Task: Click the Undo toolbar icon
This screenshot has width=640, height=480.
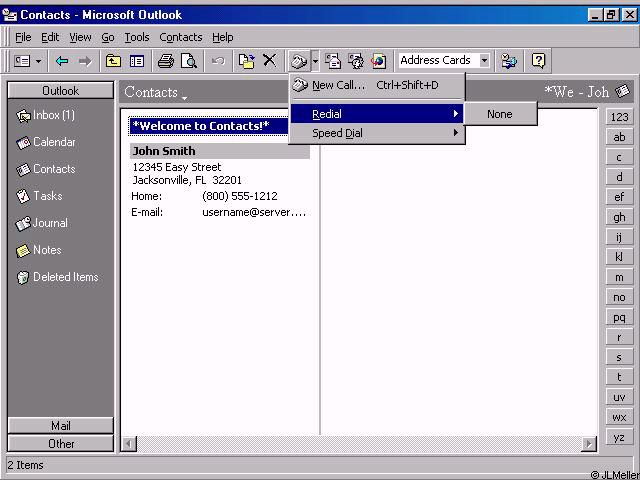Action: (x=218, y=61)
